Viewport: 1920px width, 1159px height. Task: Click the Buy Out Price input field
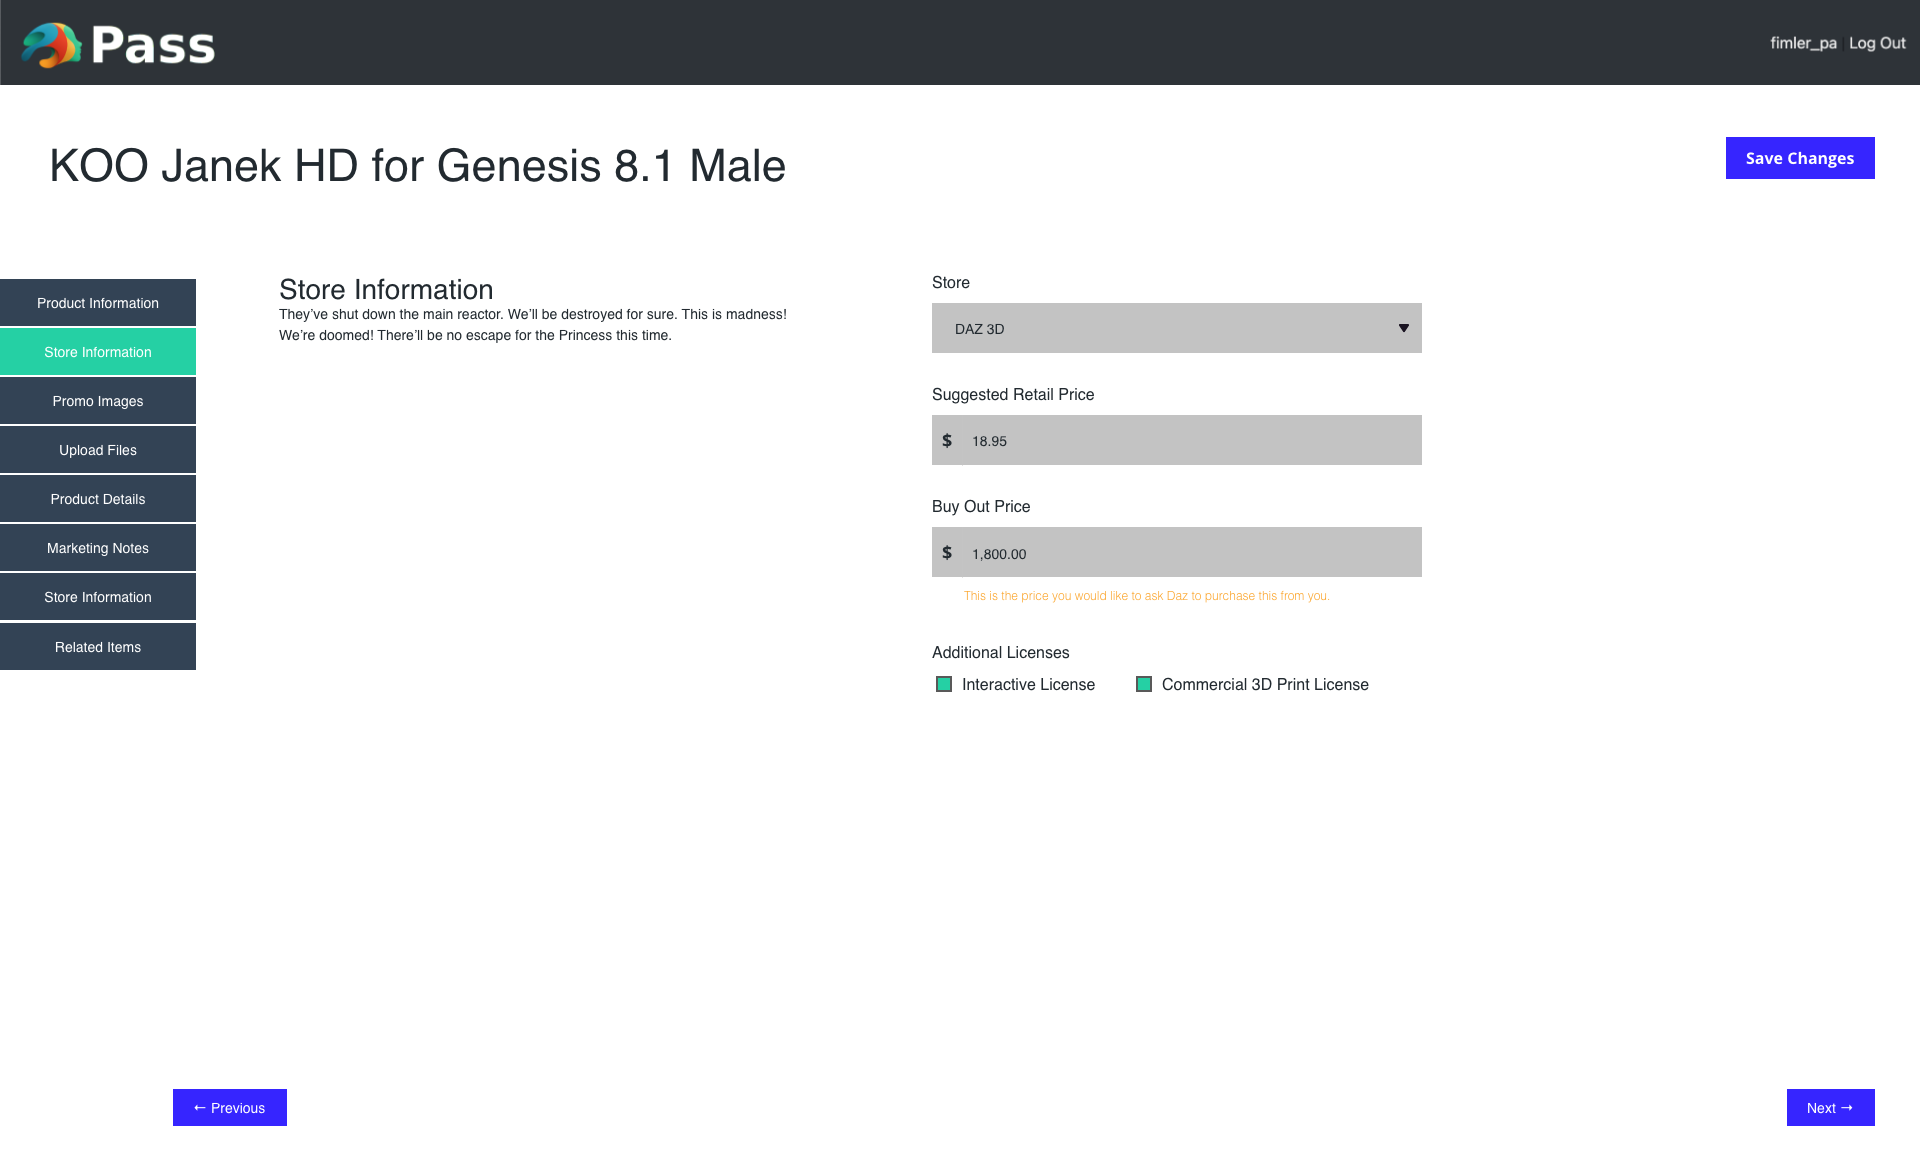pyautogui.click(x=1177, y=552)
